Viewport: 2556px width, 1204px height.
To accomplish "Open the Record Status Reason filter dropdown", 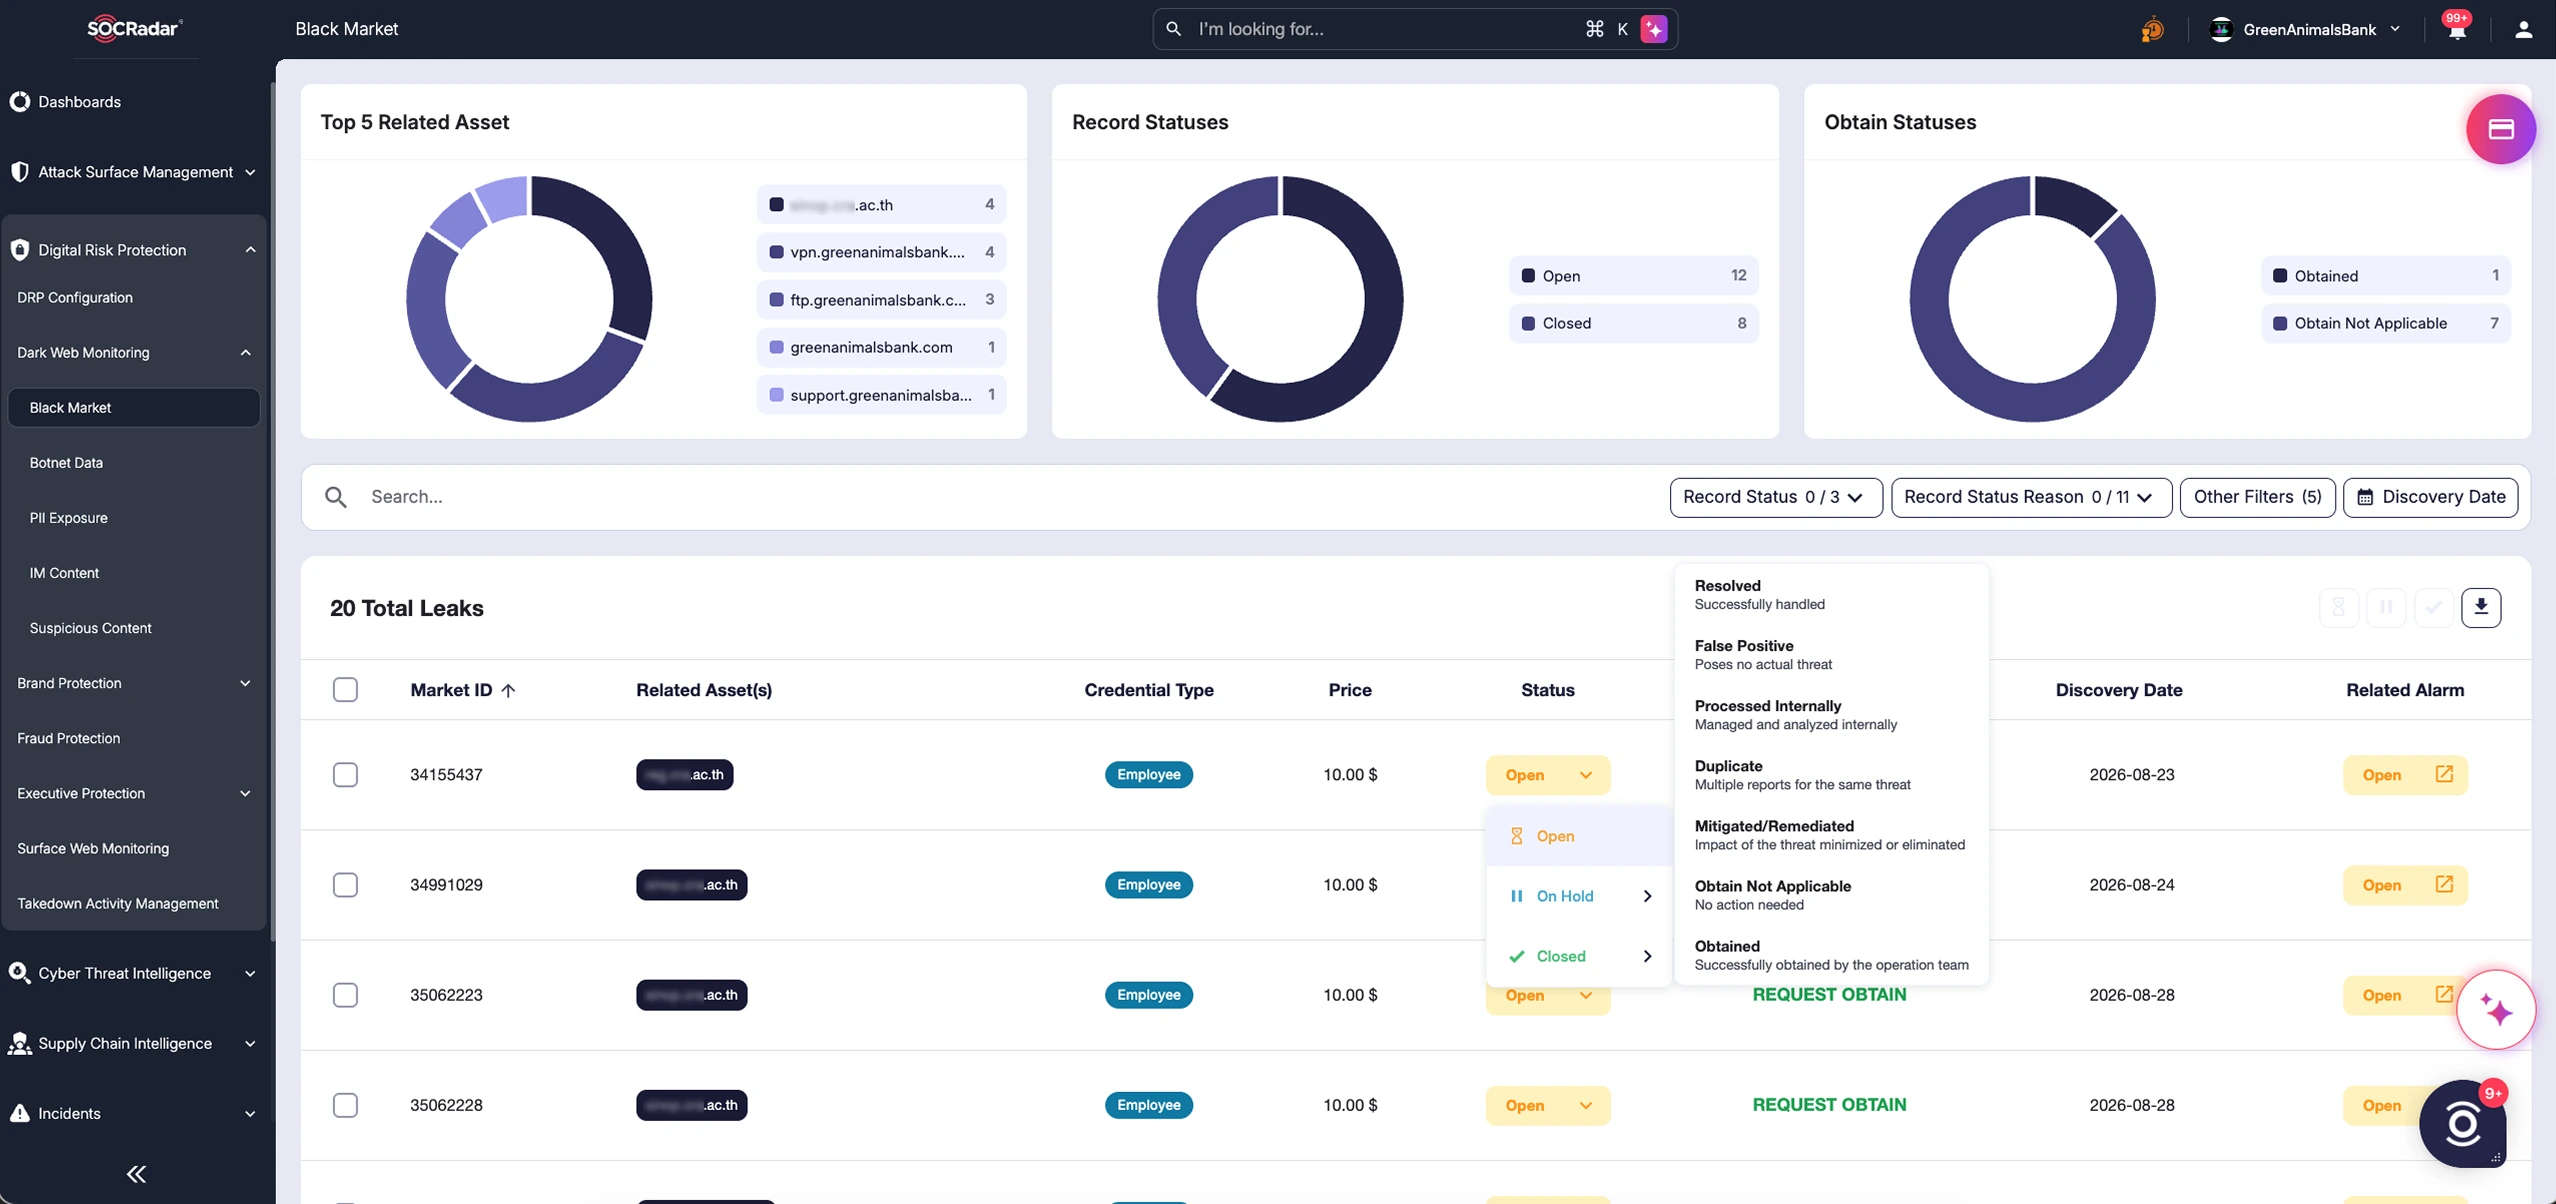I will tap(2031, 497).
